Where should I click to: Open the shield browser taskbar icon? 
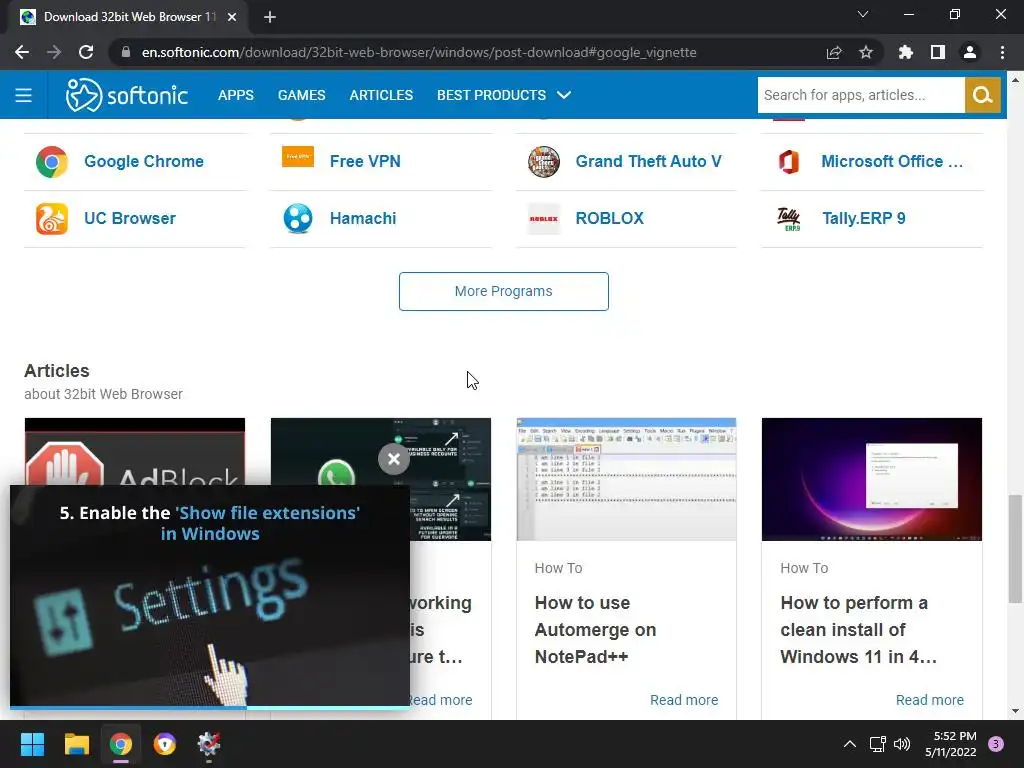point(165,744)
